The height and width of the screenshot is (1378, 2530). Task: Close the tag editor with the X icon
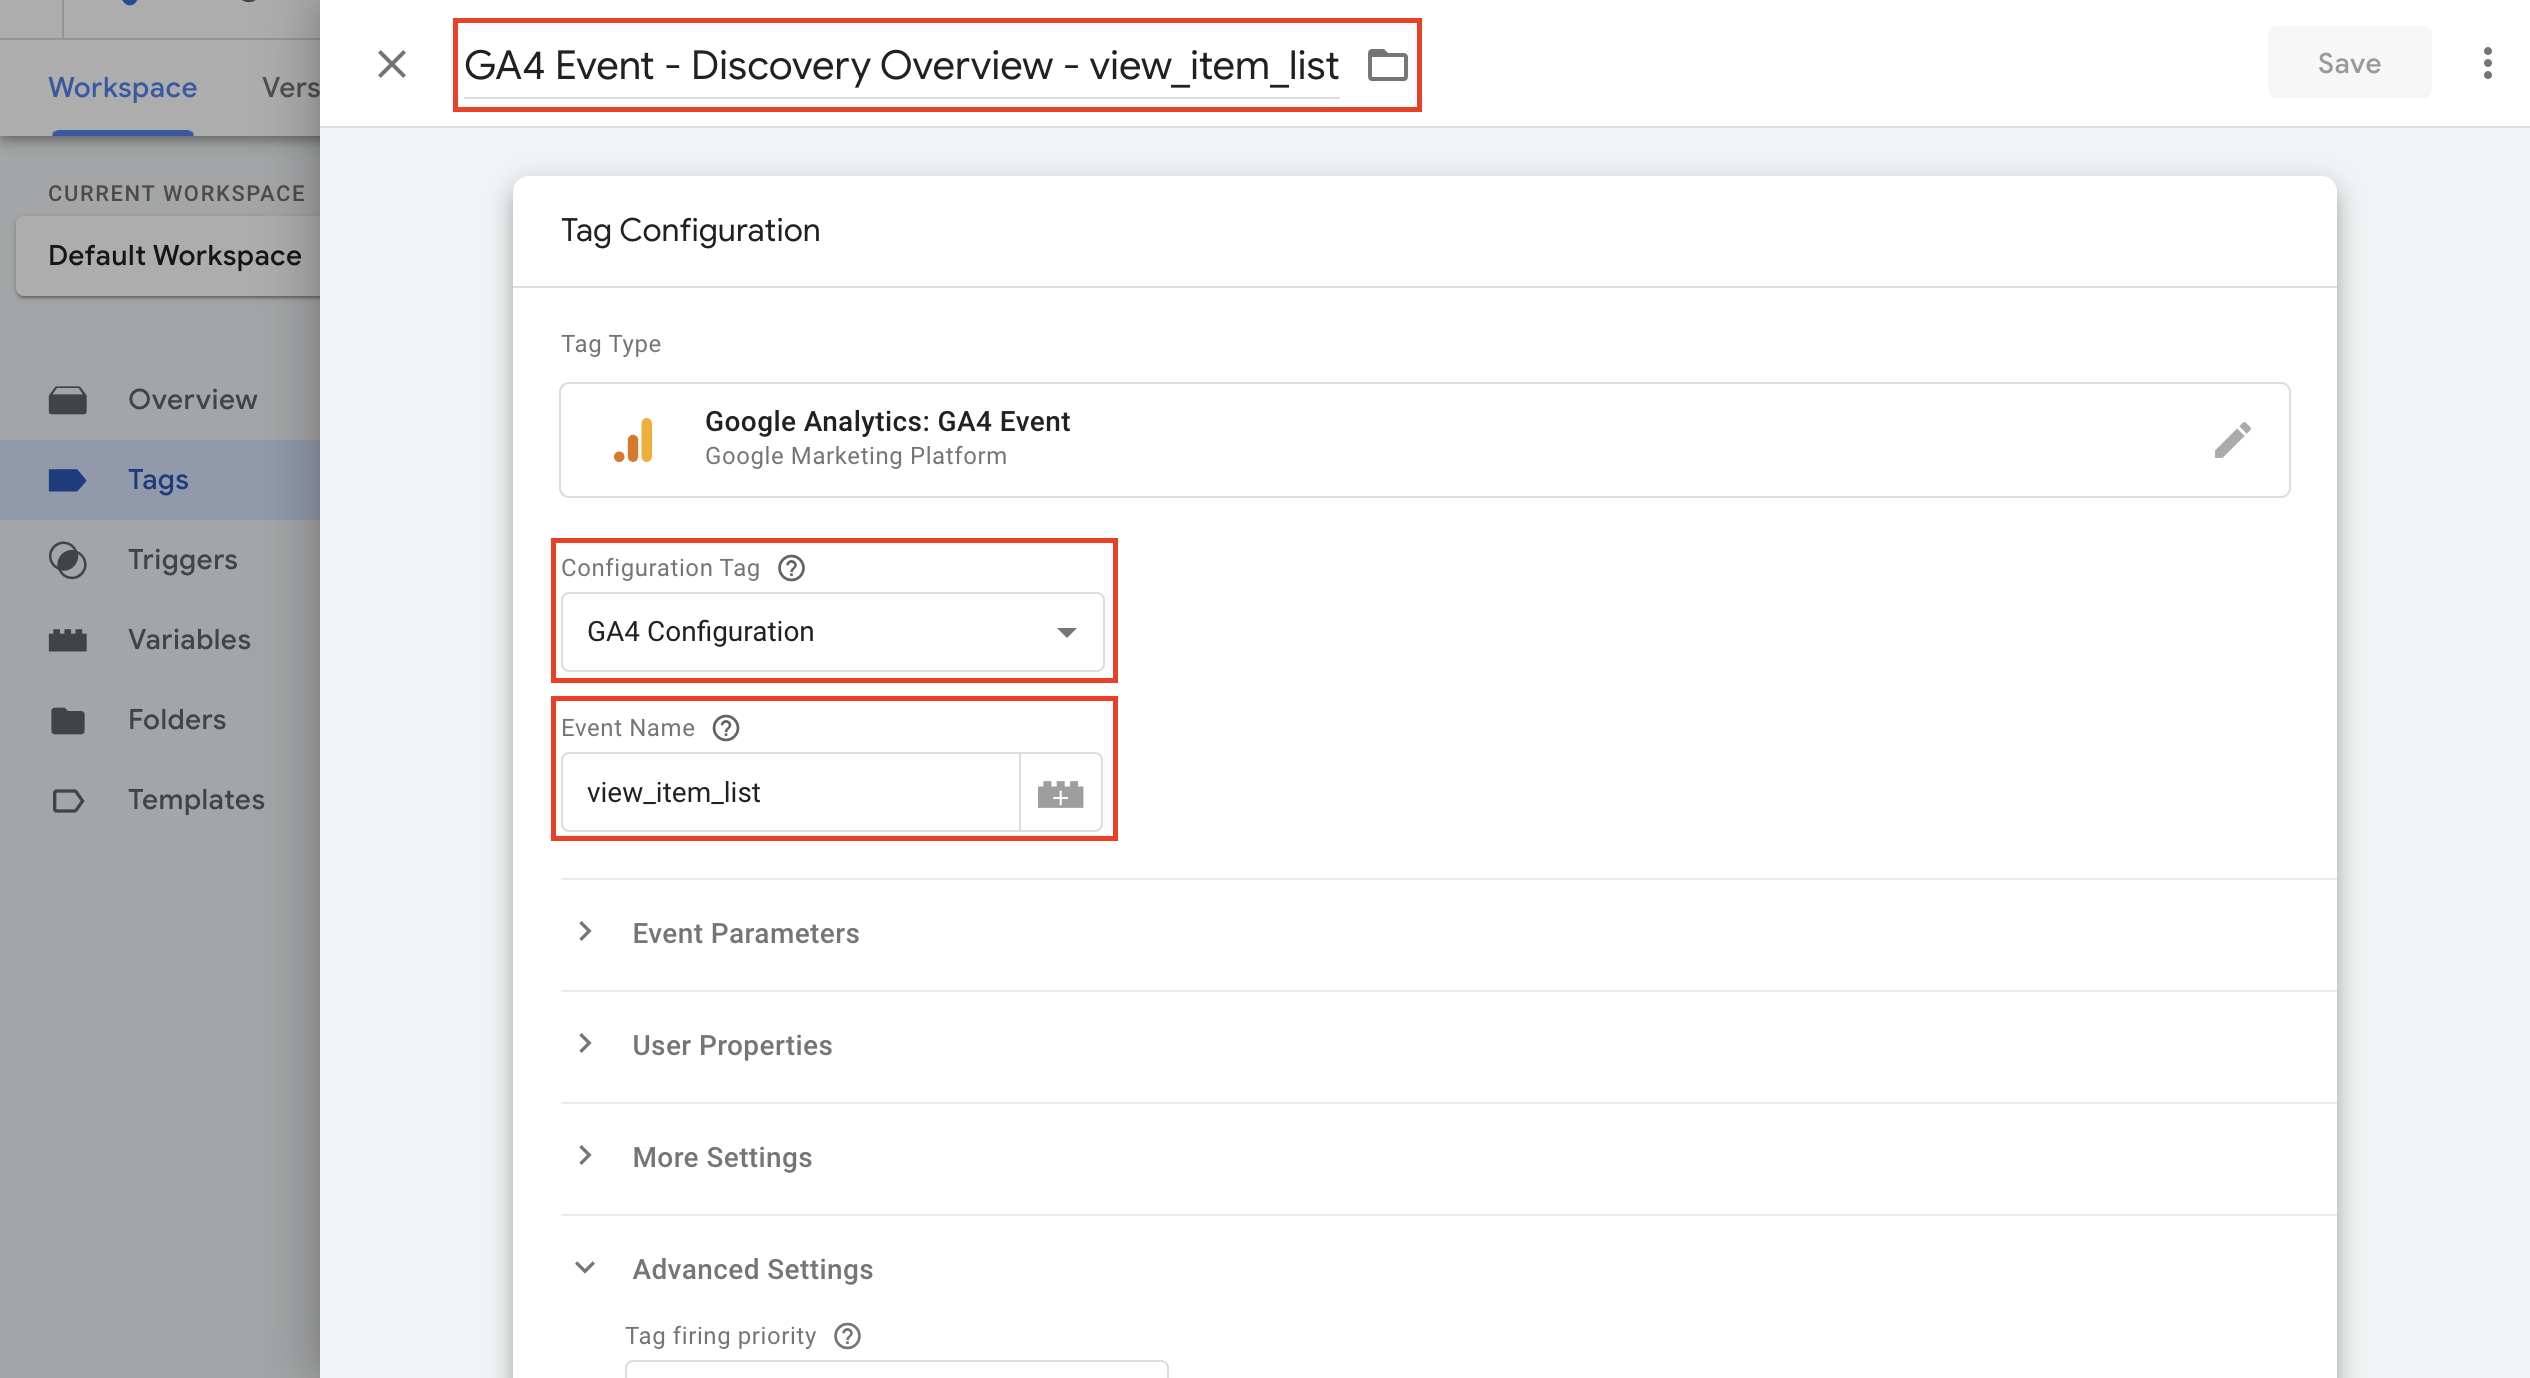pyautogui.click(x=392, y=64)
